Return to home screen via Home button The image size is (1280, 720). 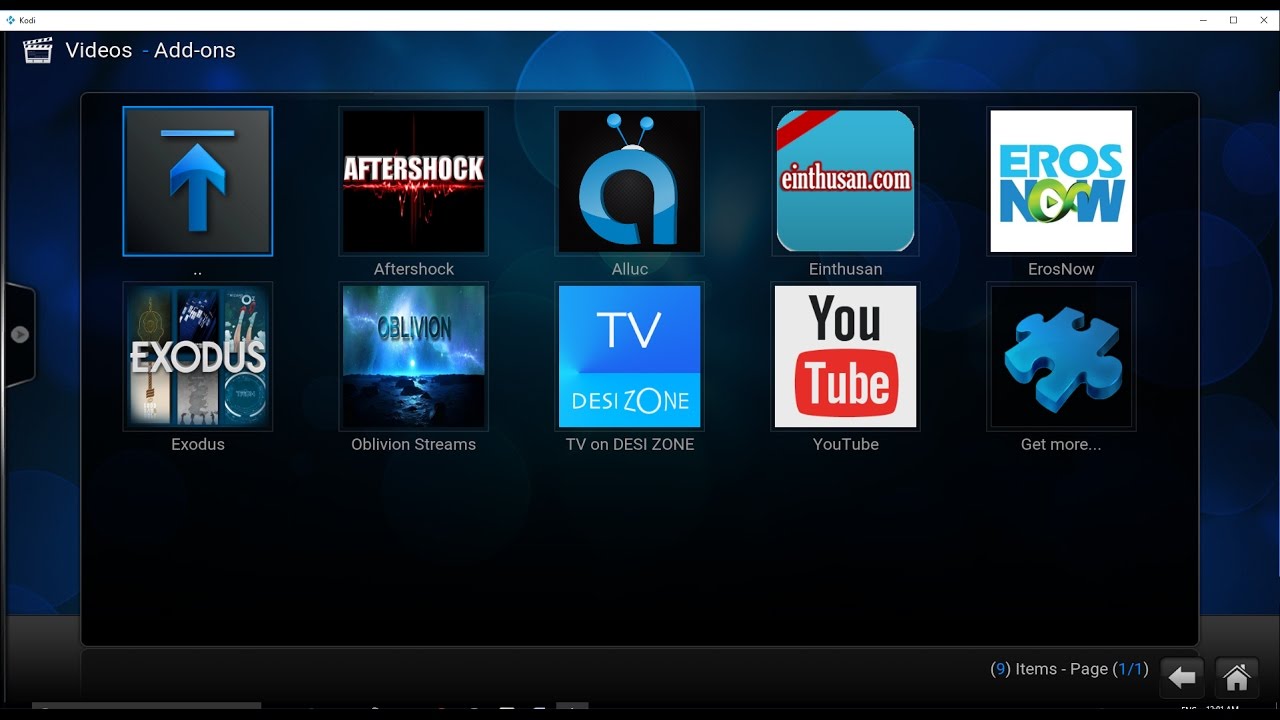(x=1236, y=677)
